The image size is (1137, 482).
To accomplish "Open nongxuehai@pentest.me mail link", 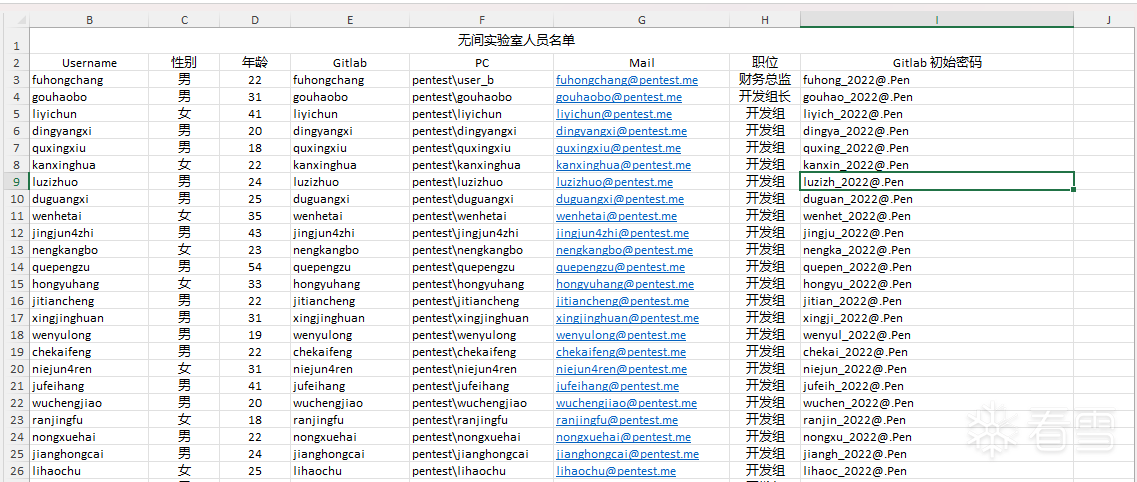I will 624,437.
